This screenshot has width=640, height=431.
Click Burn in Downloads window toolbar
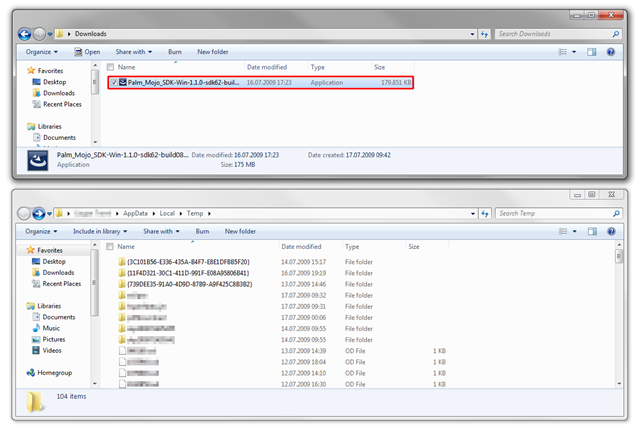(175, 52)
